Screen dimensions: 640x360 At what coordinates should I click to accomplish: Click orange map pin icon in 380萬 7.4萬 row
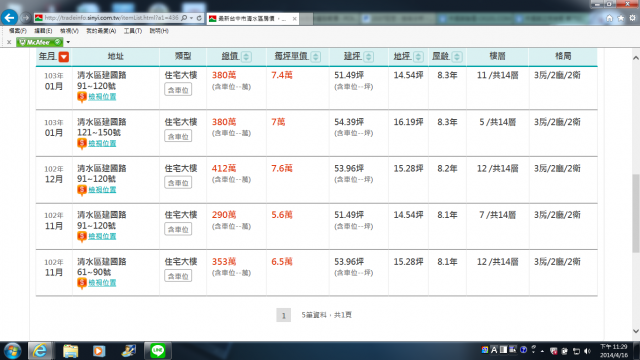[82, 97]
